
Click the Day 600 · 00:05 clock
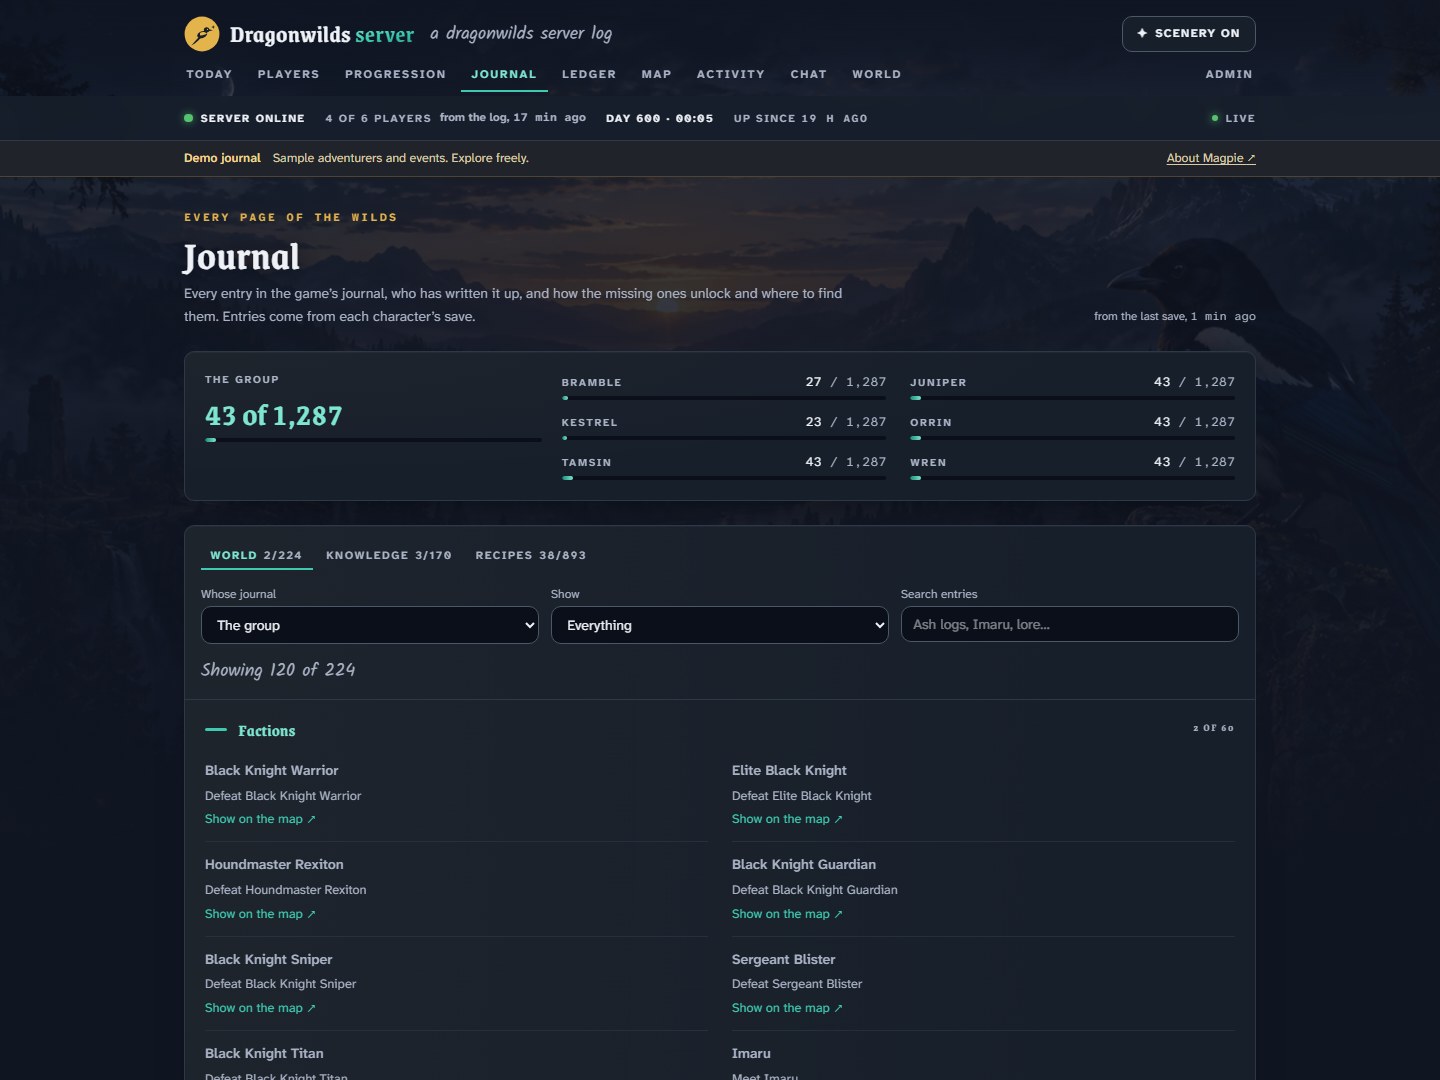click(659, 118)
